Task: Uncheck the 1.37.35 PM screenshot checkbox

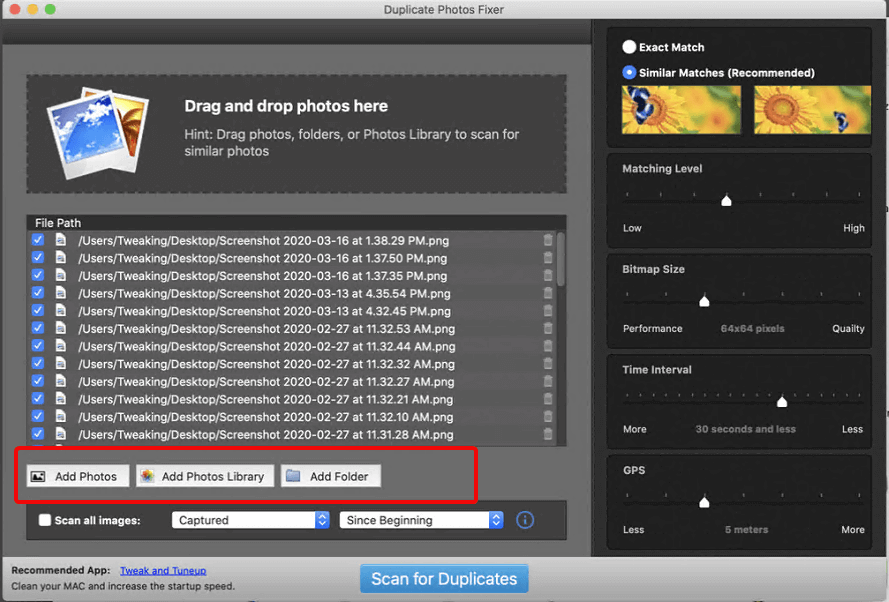Action: (38, 276)
